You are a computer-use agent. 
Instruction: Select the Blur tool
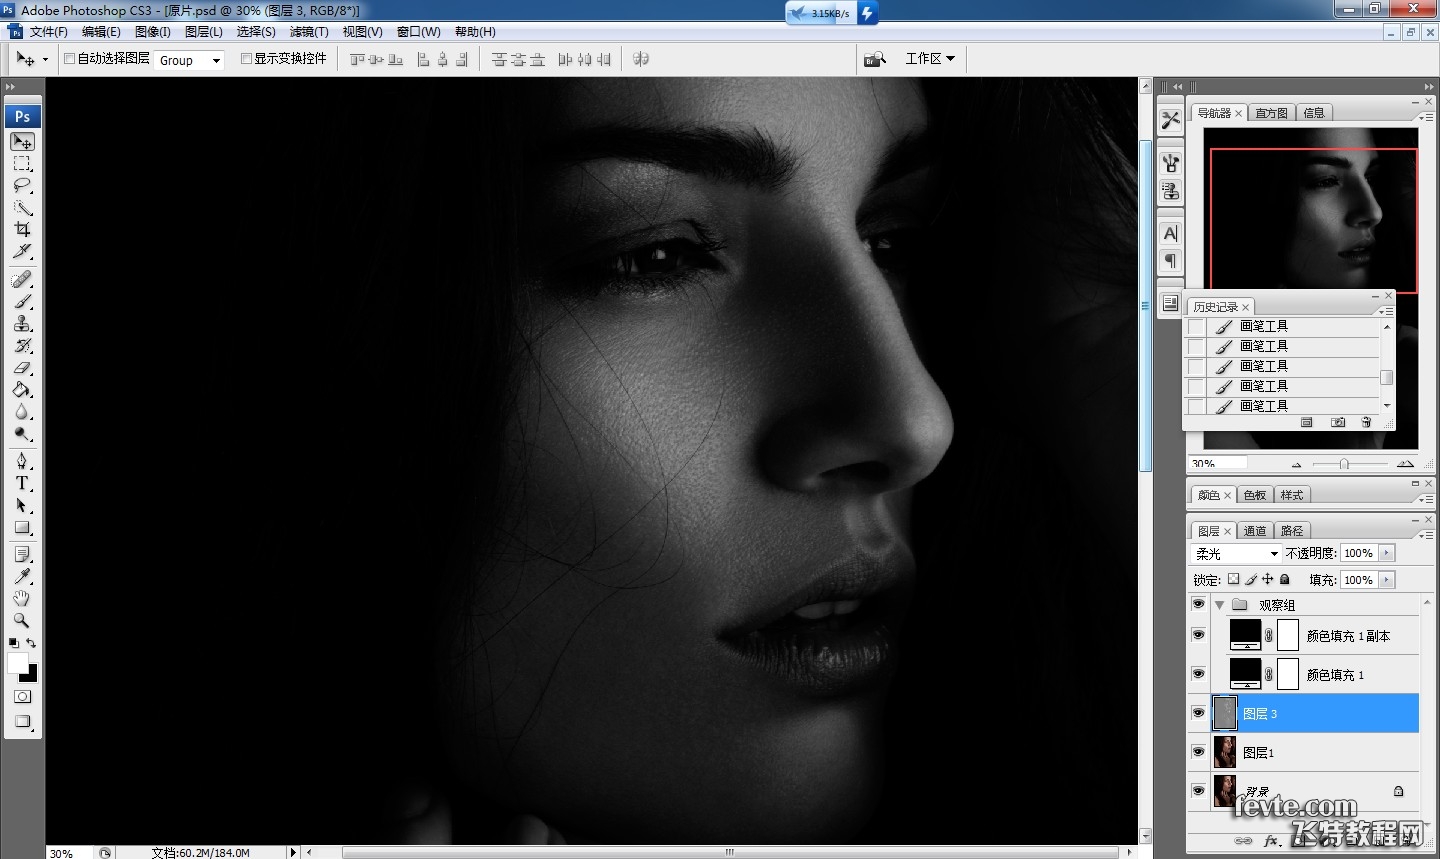[x=22, y=411]
